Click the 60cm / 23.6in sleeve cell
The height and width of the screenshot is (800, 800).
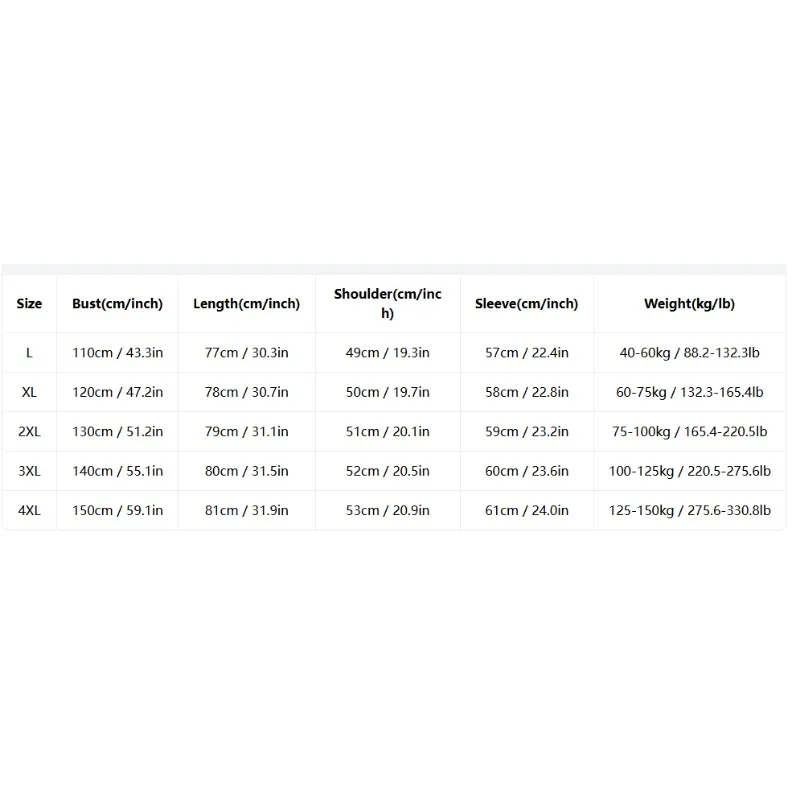click(x=527, y=471)
